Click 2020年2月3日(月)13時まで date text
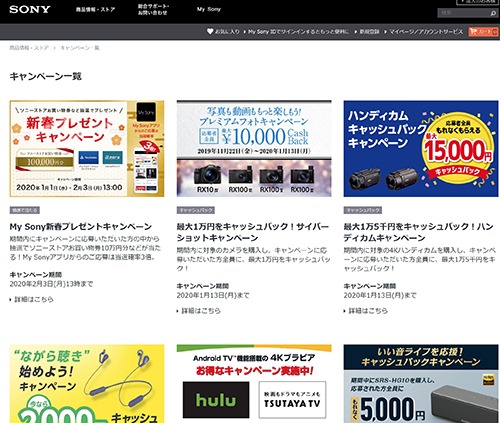The width and height of the screenshot is (500, 423). click(51, 284)
